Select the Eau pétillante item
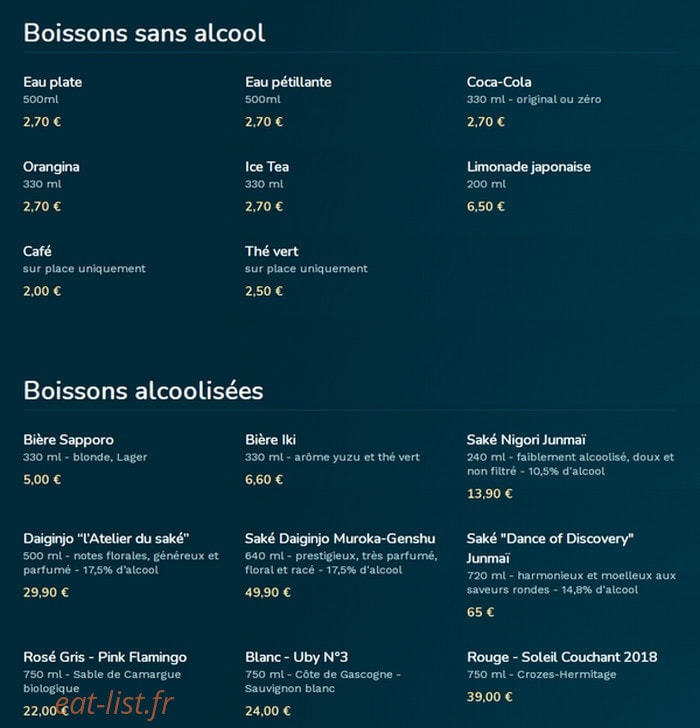This screenshot has height=728, width=700. (x=288, y=83)
